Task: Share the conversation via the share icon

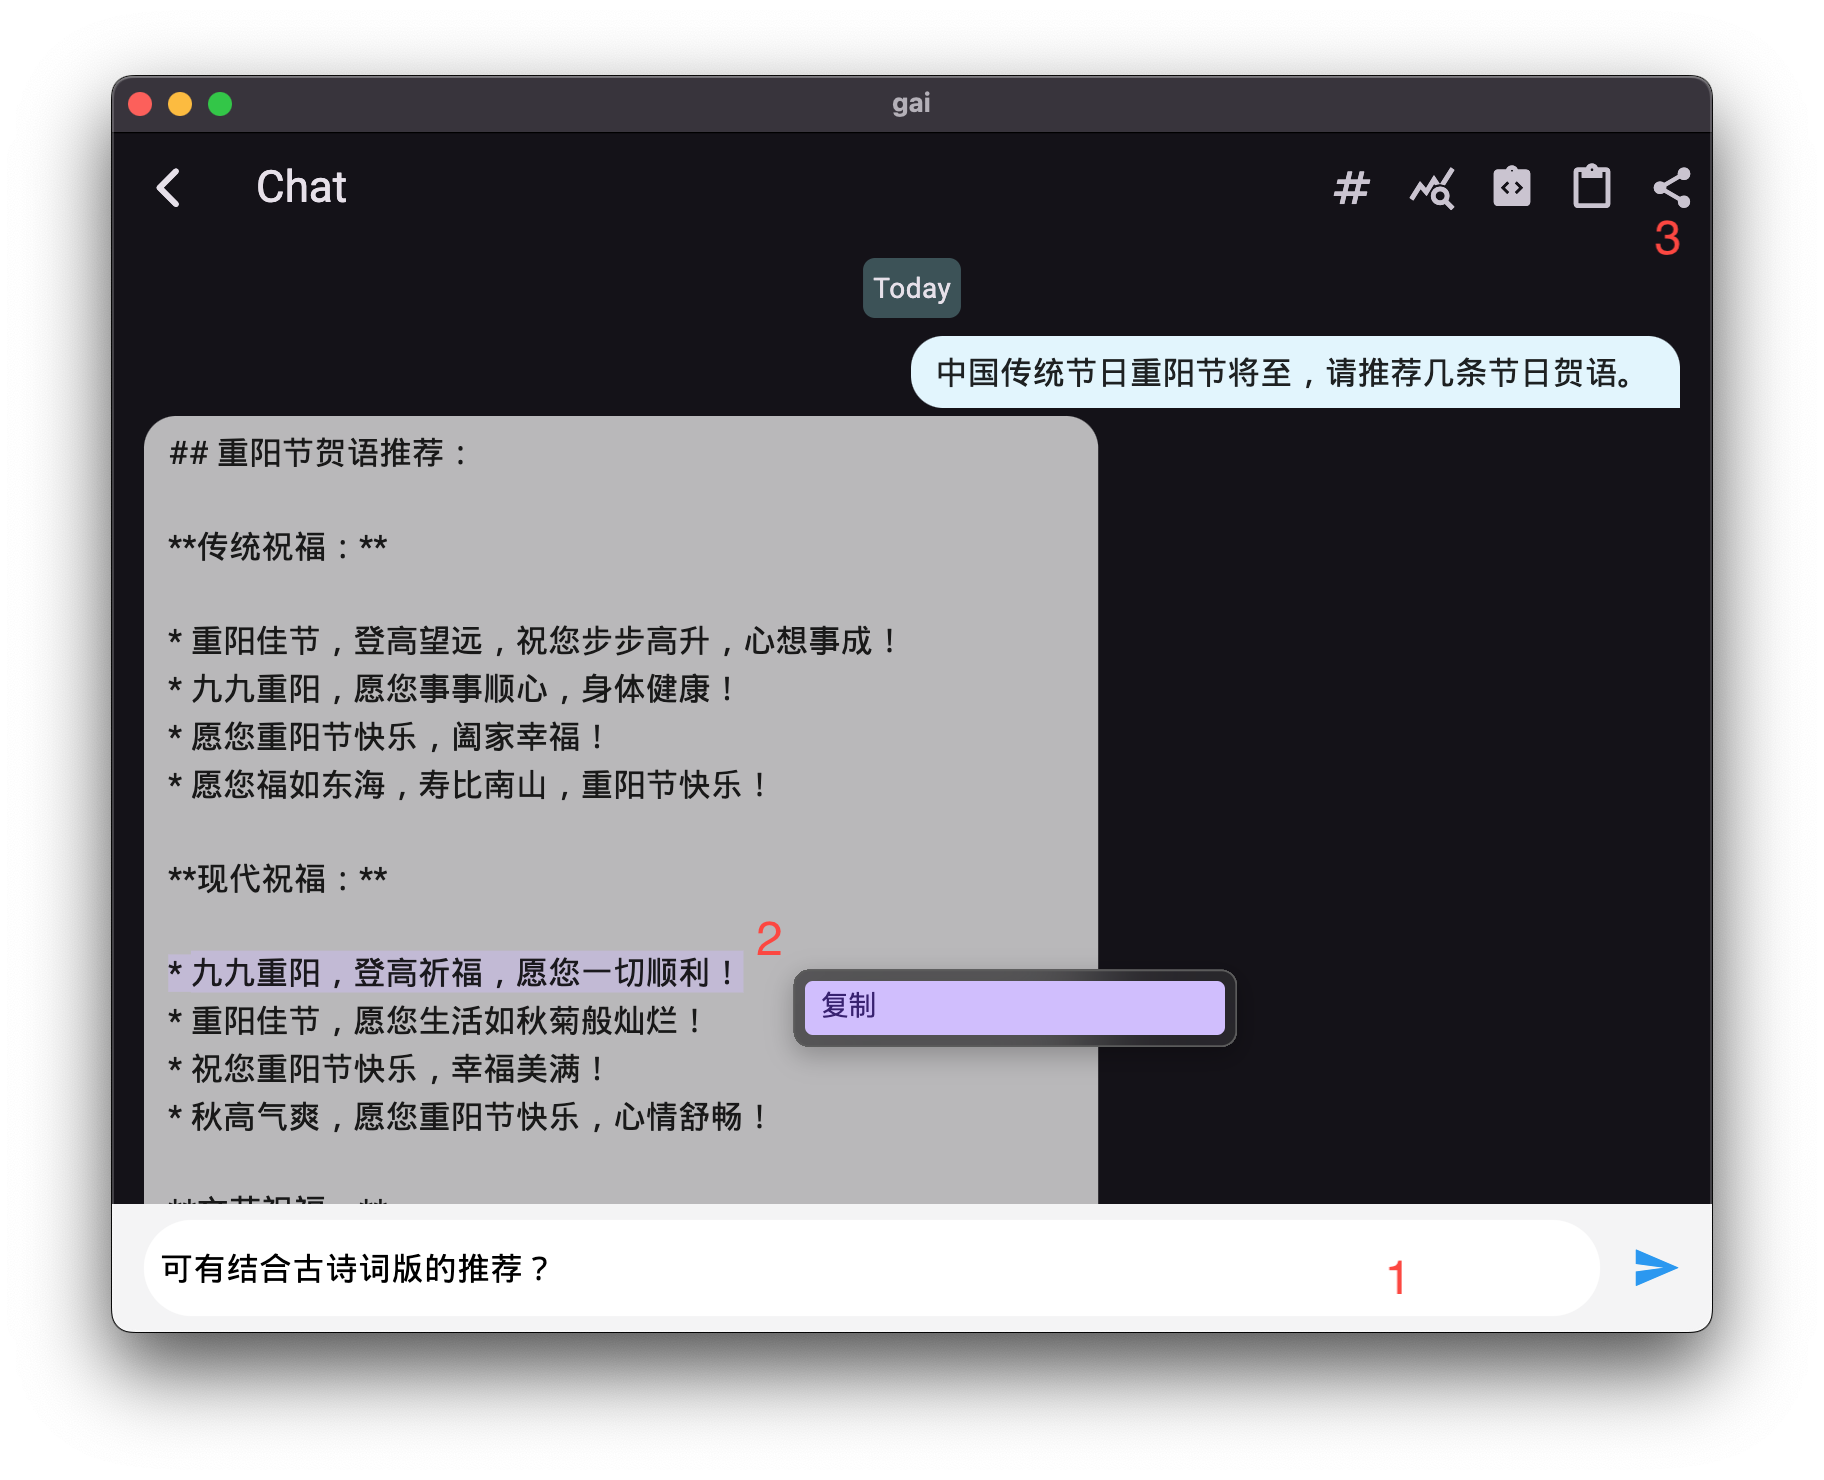Action: tap(1671, 187)
